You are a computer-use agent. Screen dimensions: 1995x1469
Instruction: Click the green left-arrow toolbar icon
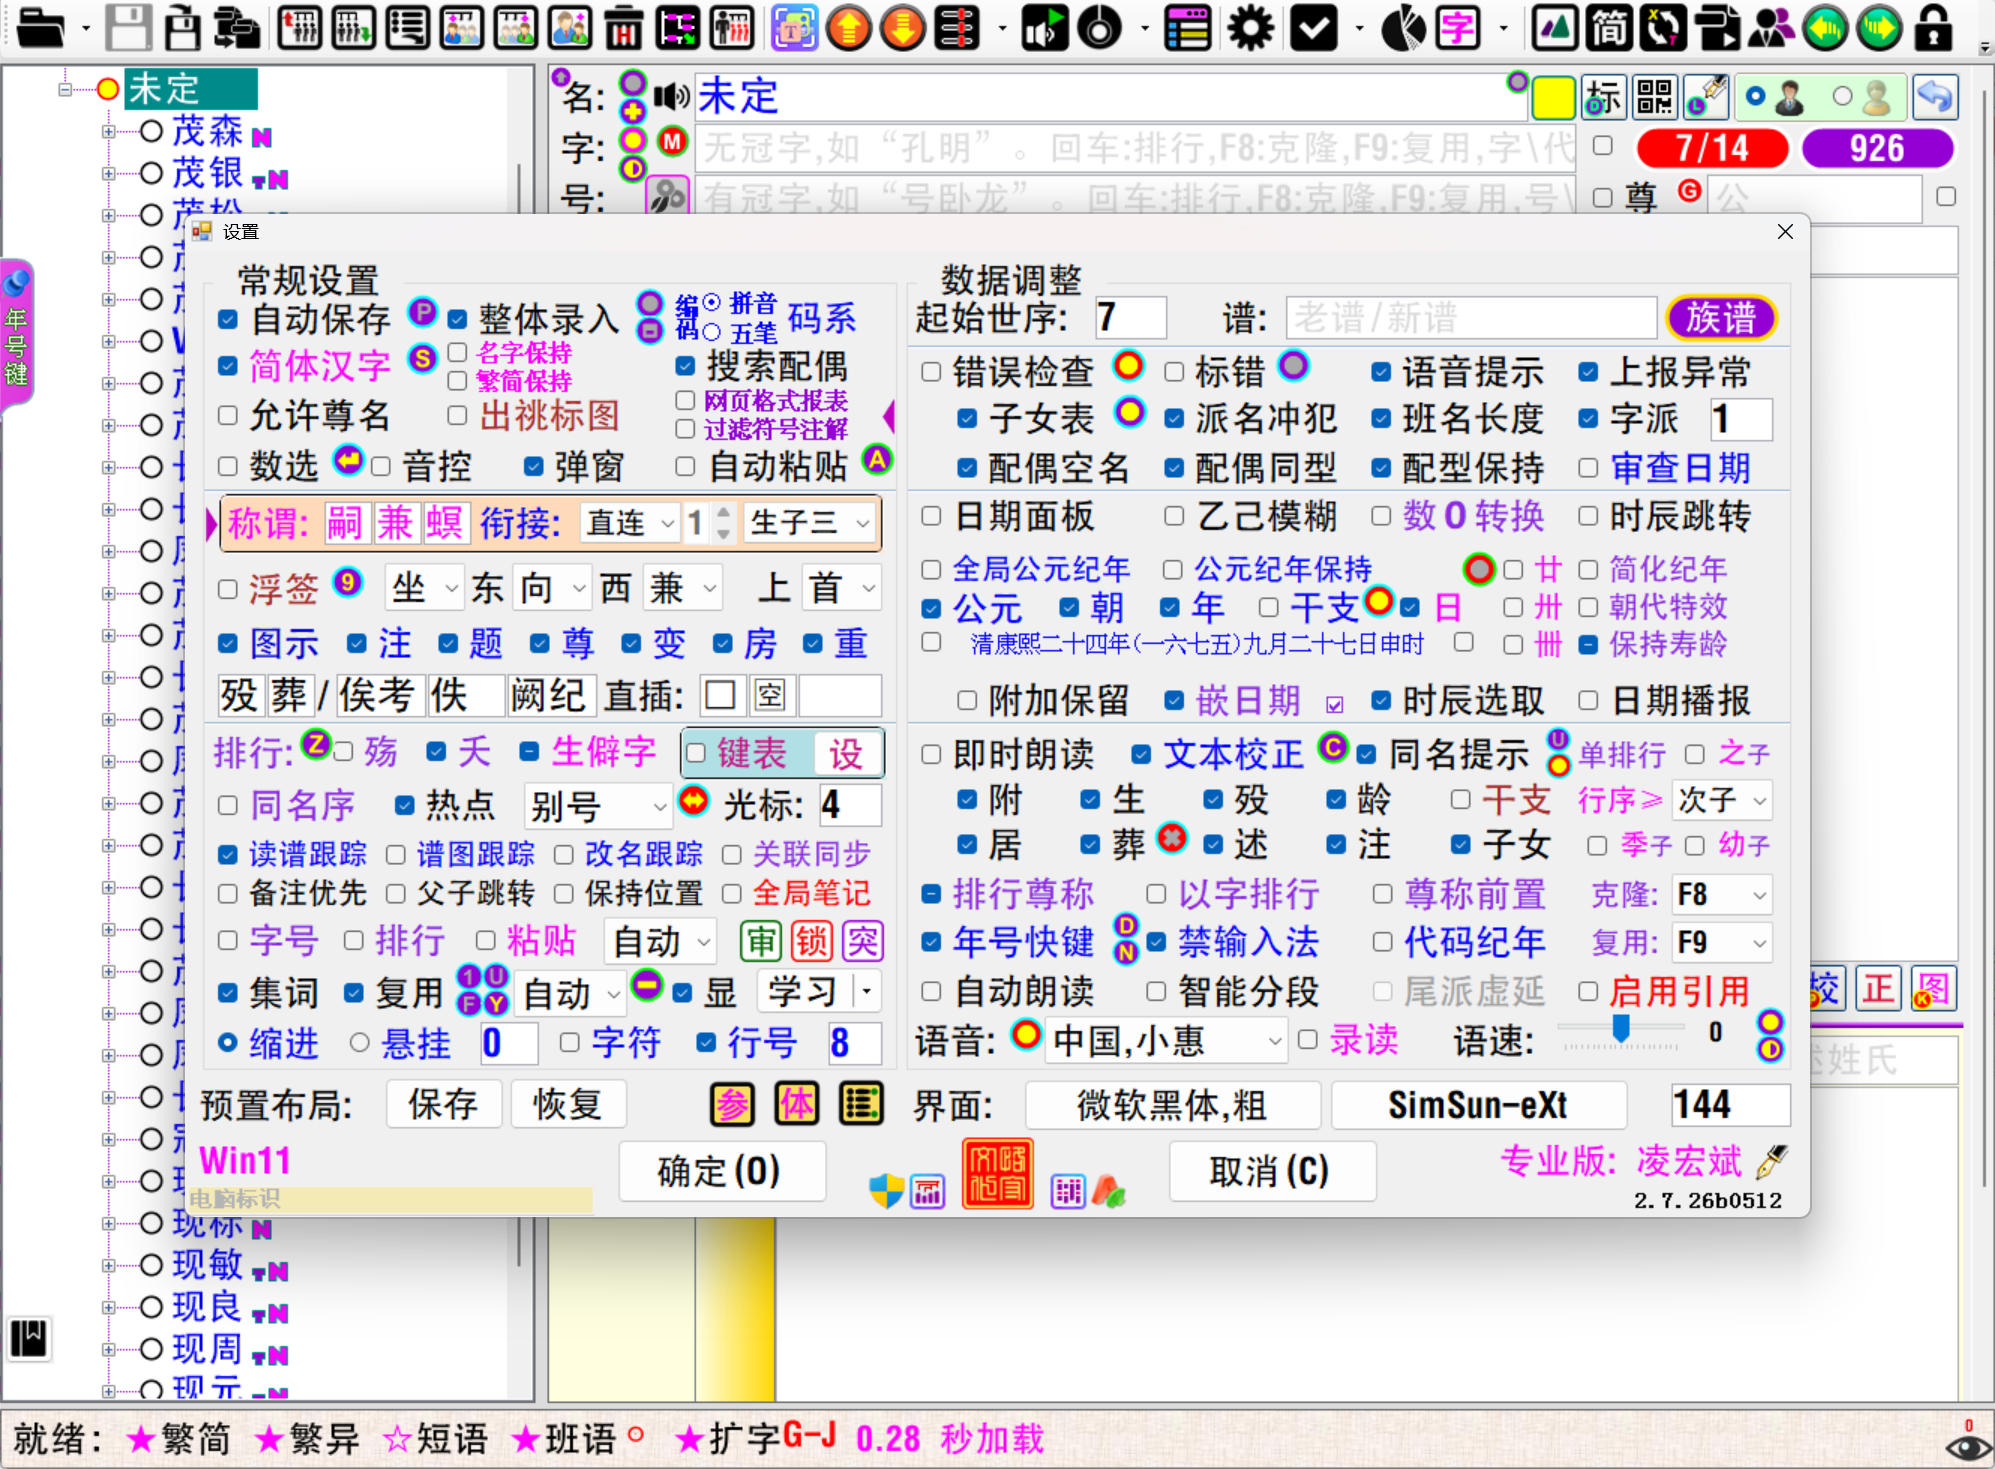(x=1825, y=28)
